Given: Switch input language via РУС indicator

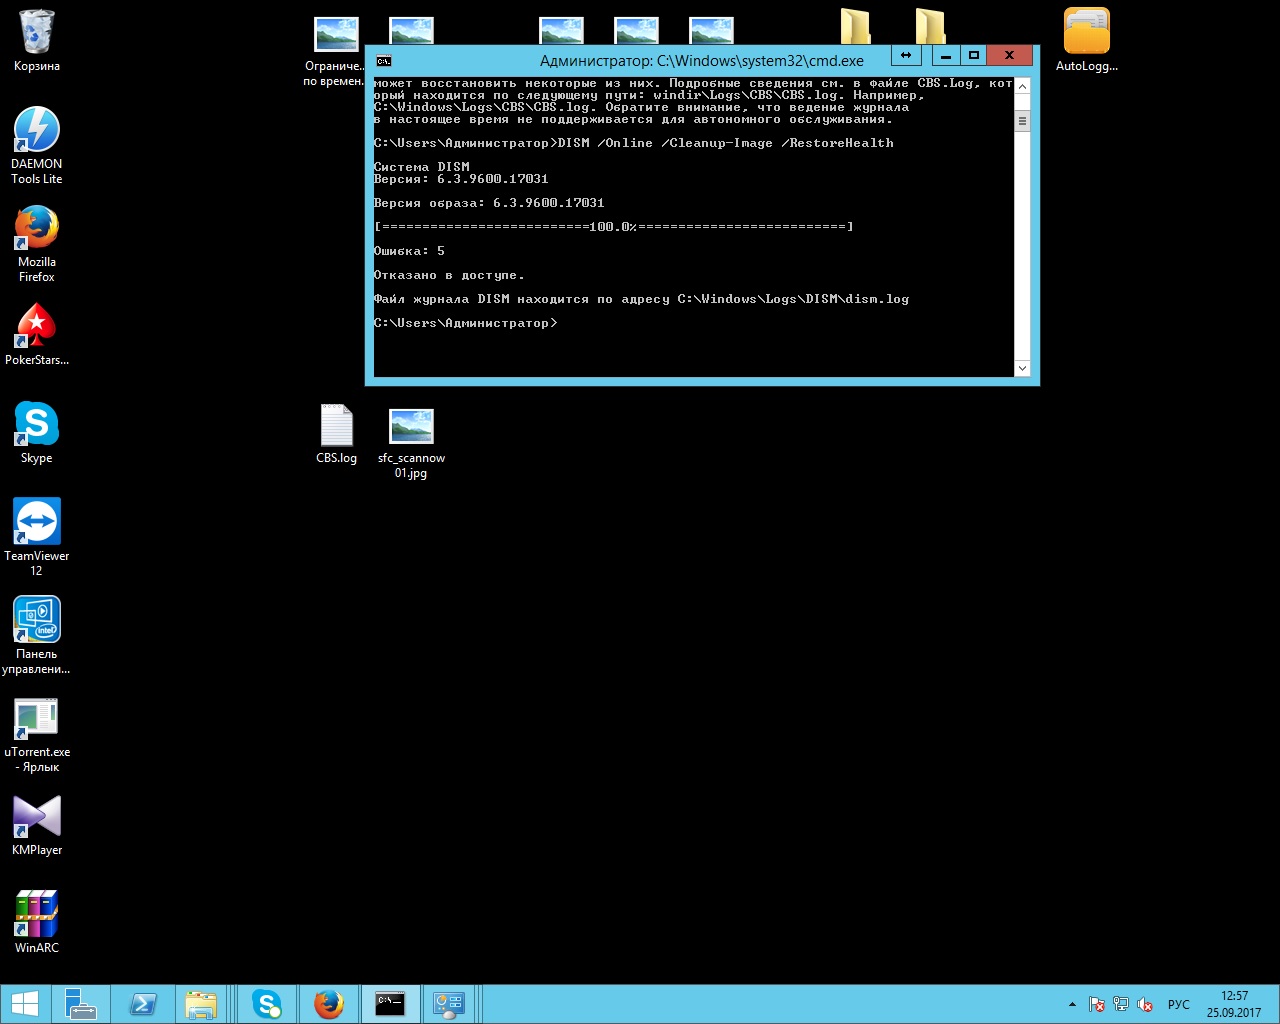Looking at the screenshot, I should pos(1179,1004).
